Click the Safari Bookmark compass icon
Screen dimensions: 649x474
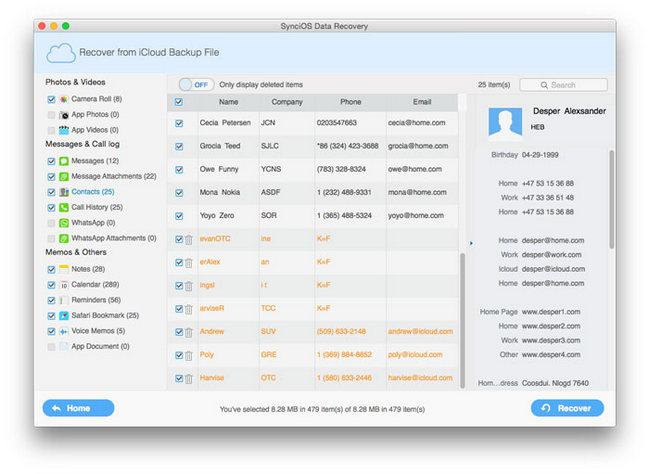click(x=64, y=316)
